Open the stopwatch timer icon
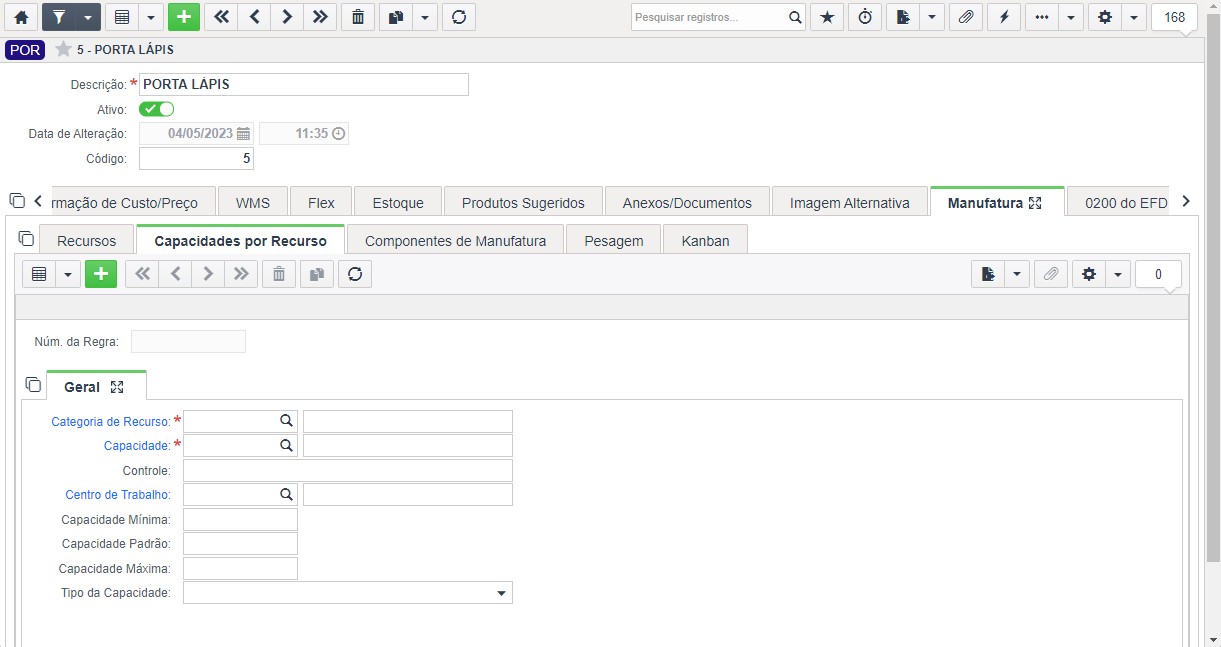This screenshot has width=1221, height=647. tap(865, 17)
